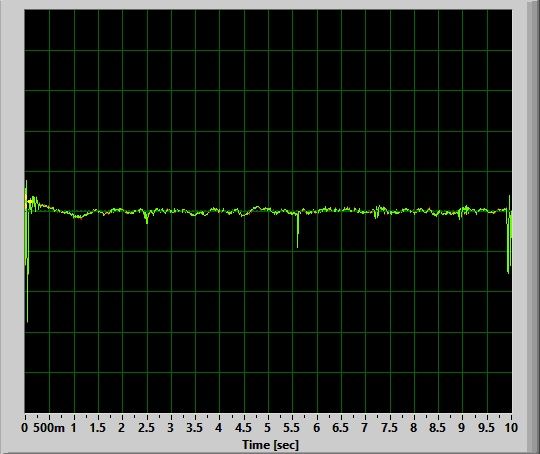Click the downward spike near 5.6 seconds
Image resolution: width=540 pixels, height=454 pixels.
point(298,231)
